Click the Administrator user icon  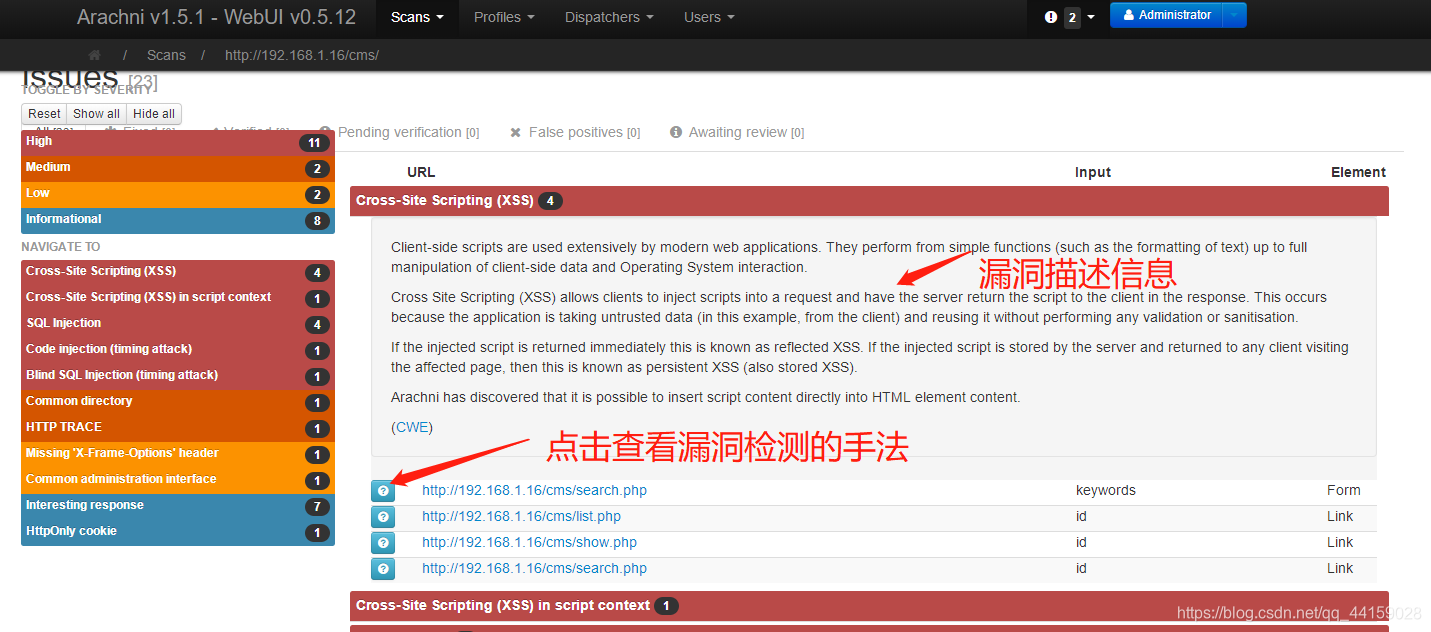pos(1129,15)
